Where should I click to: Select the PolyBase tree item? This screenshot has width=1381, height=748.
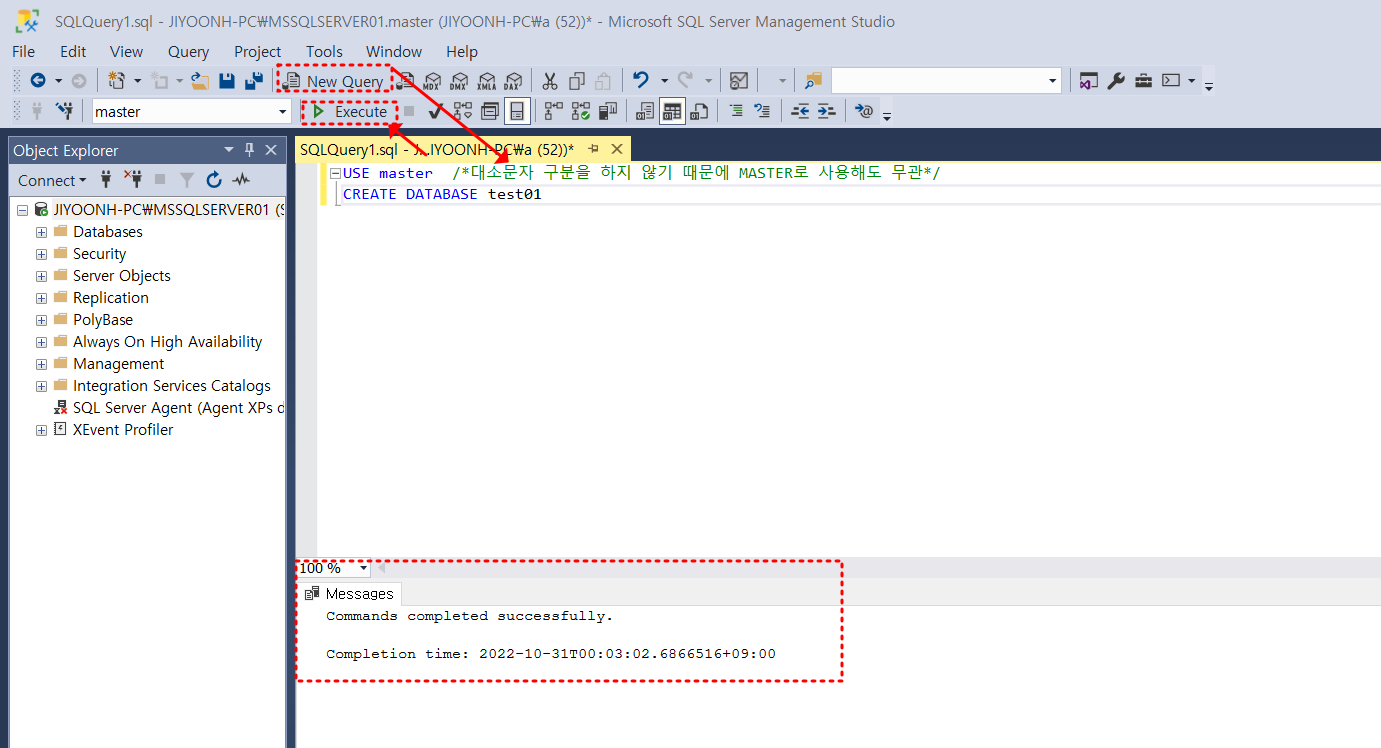click(102, 320)
